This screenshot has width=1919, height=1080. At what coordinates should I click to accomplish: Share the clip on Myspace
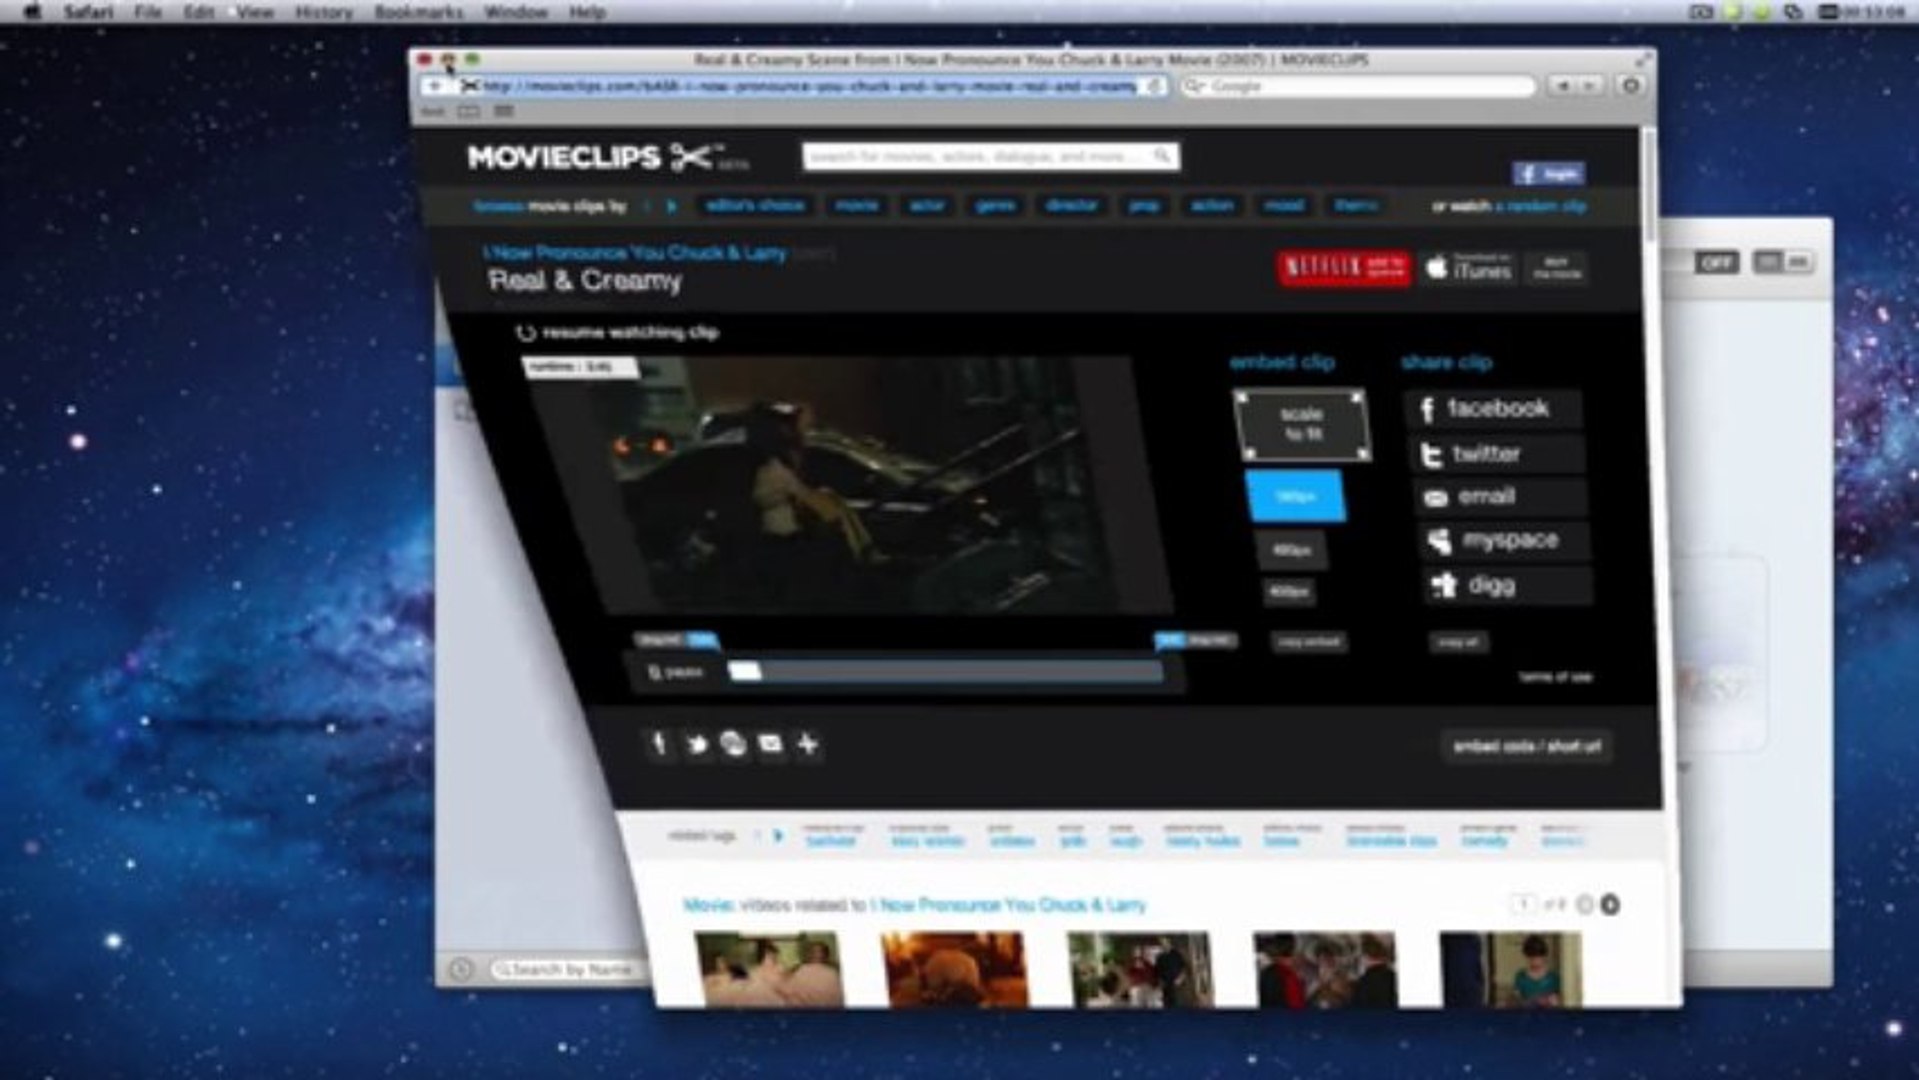pos(1498,541)
